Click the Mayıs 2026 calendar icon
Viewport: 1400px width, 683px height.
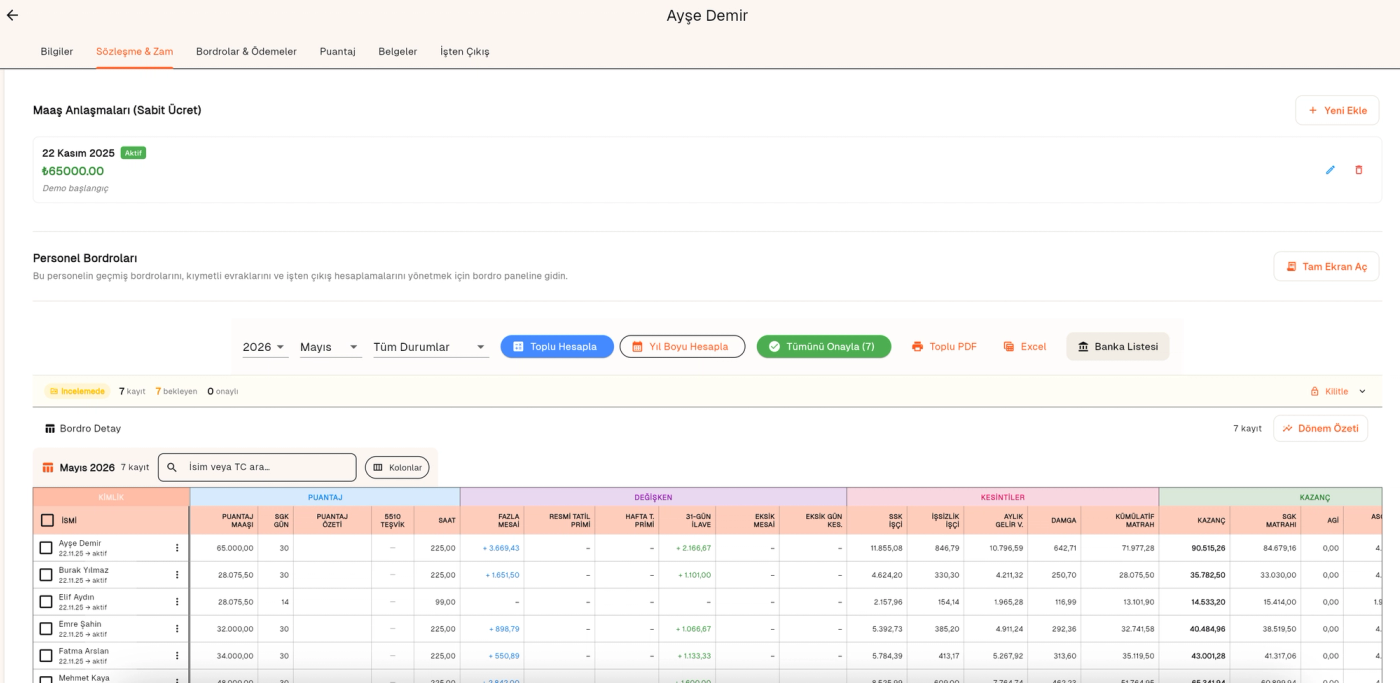coord(47,467)
